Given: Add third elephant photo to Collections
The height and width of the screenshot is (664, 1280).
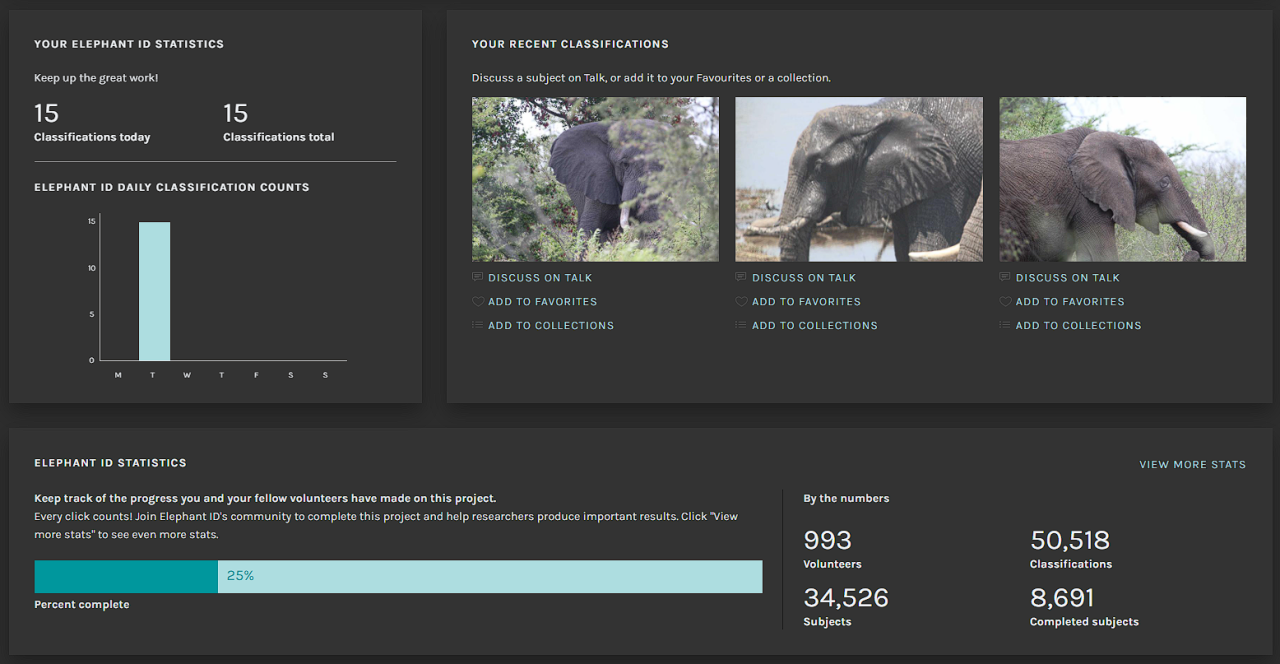Looking at the screenshot, I should pyautogui.click(x=1078, y=326).
